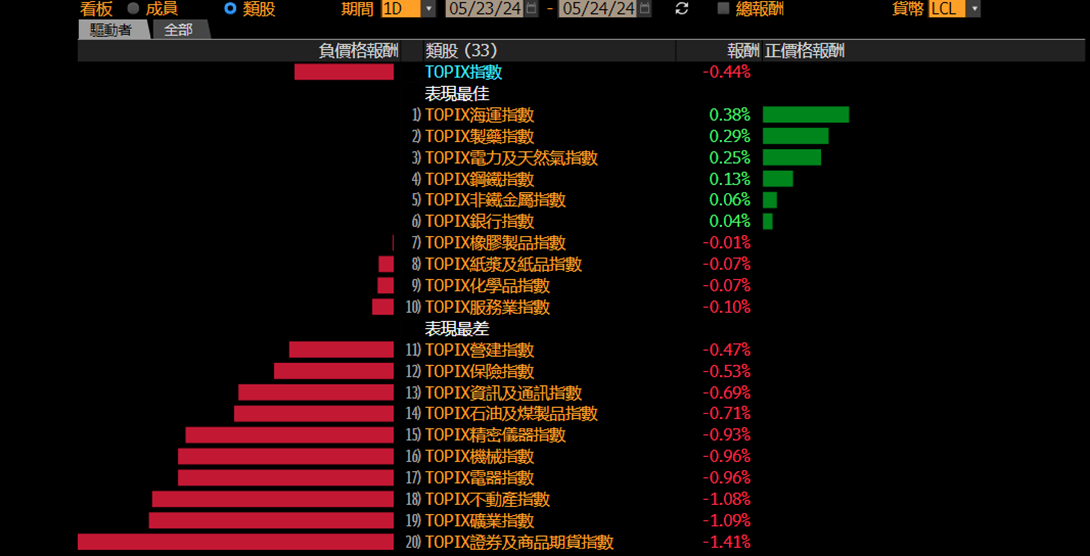Click the -1.09% return value
This screenshot has width=1090, height=556.
tap(726, 521)
